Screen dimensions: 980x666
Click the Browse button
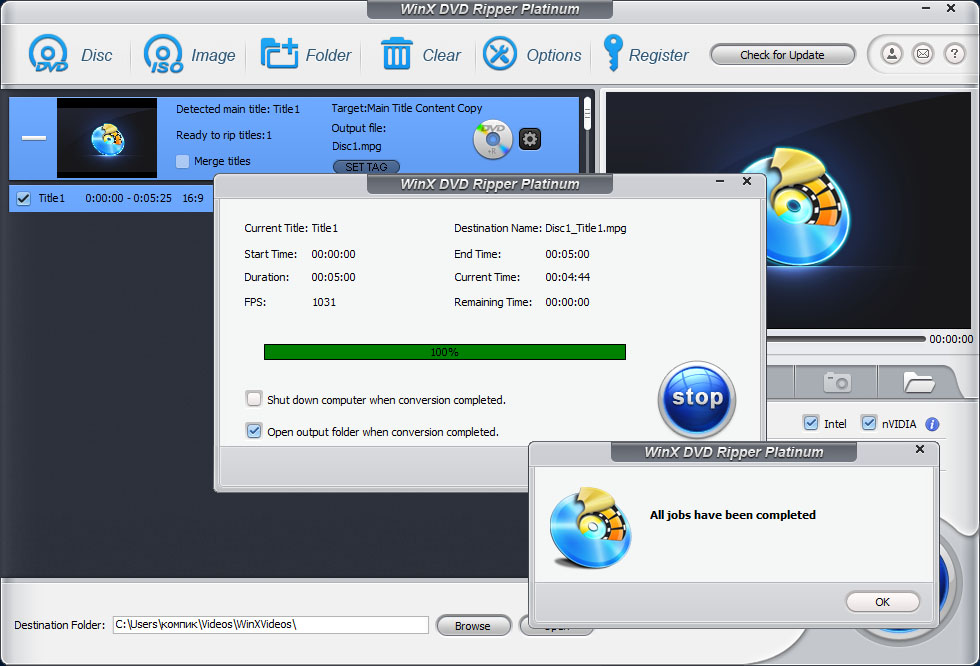(473, 625)
